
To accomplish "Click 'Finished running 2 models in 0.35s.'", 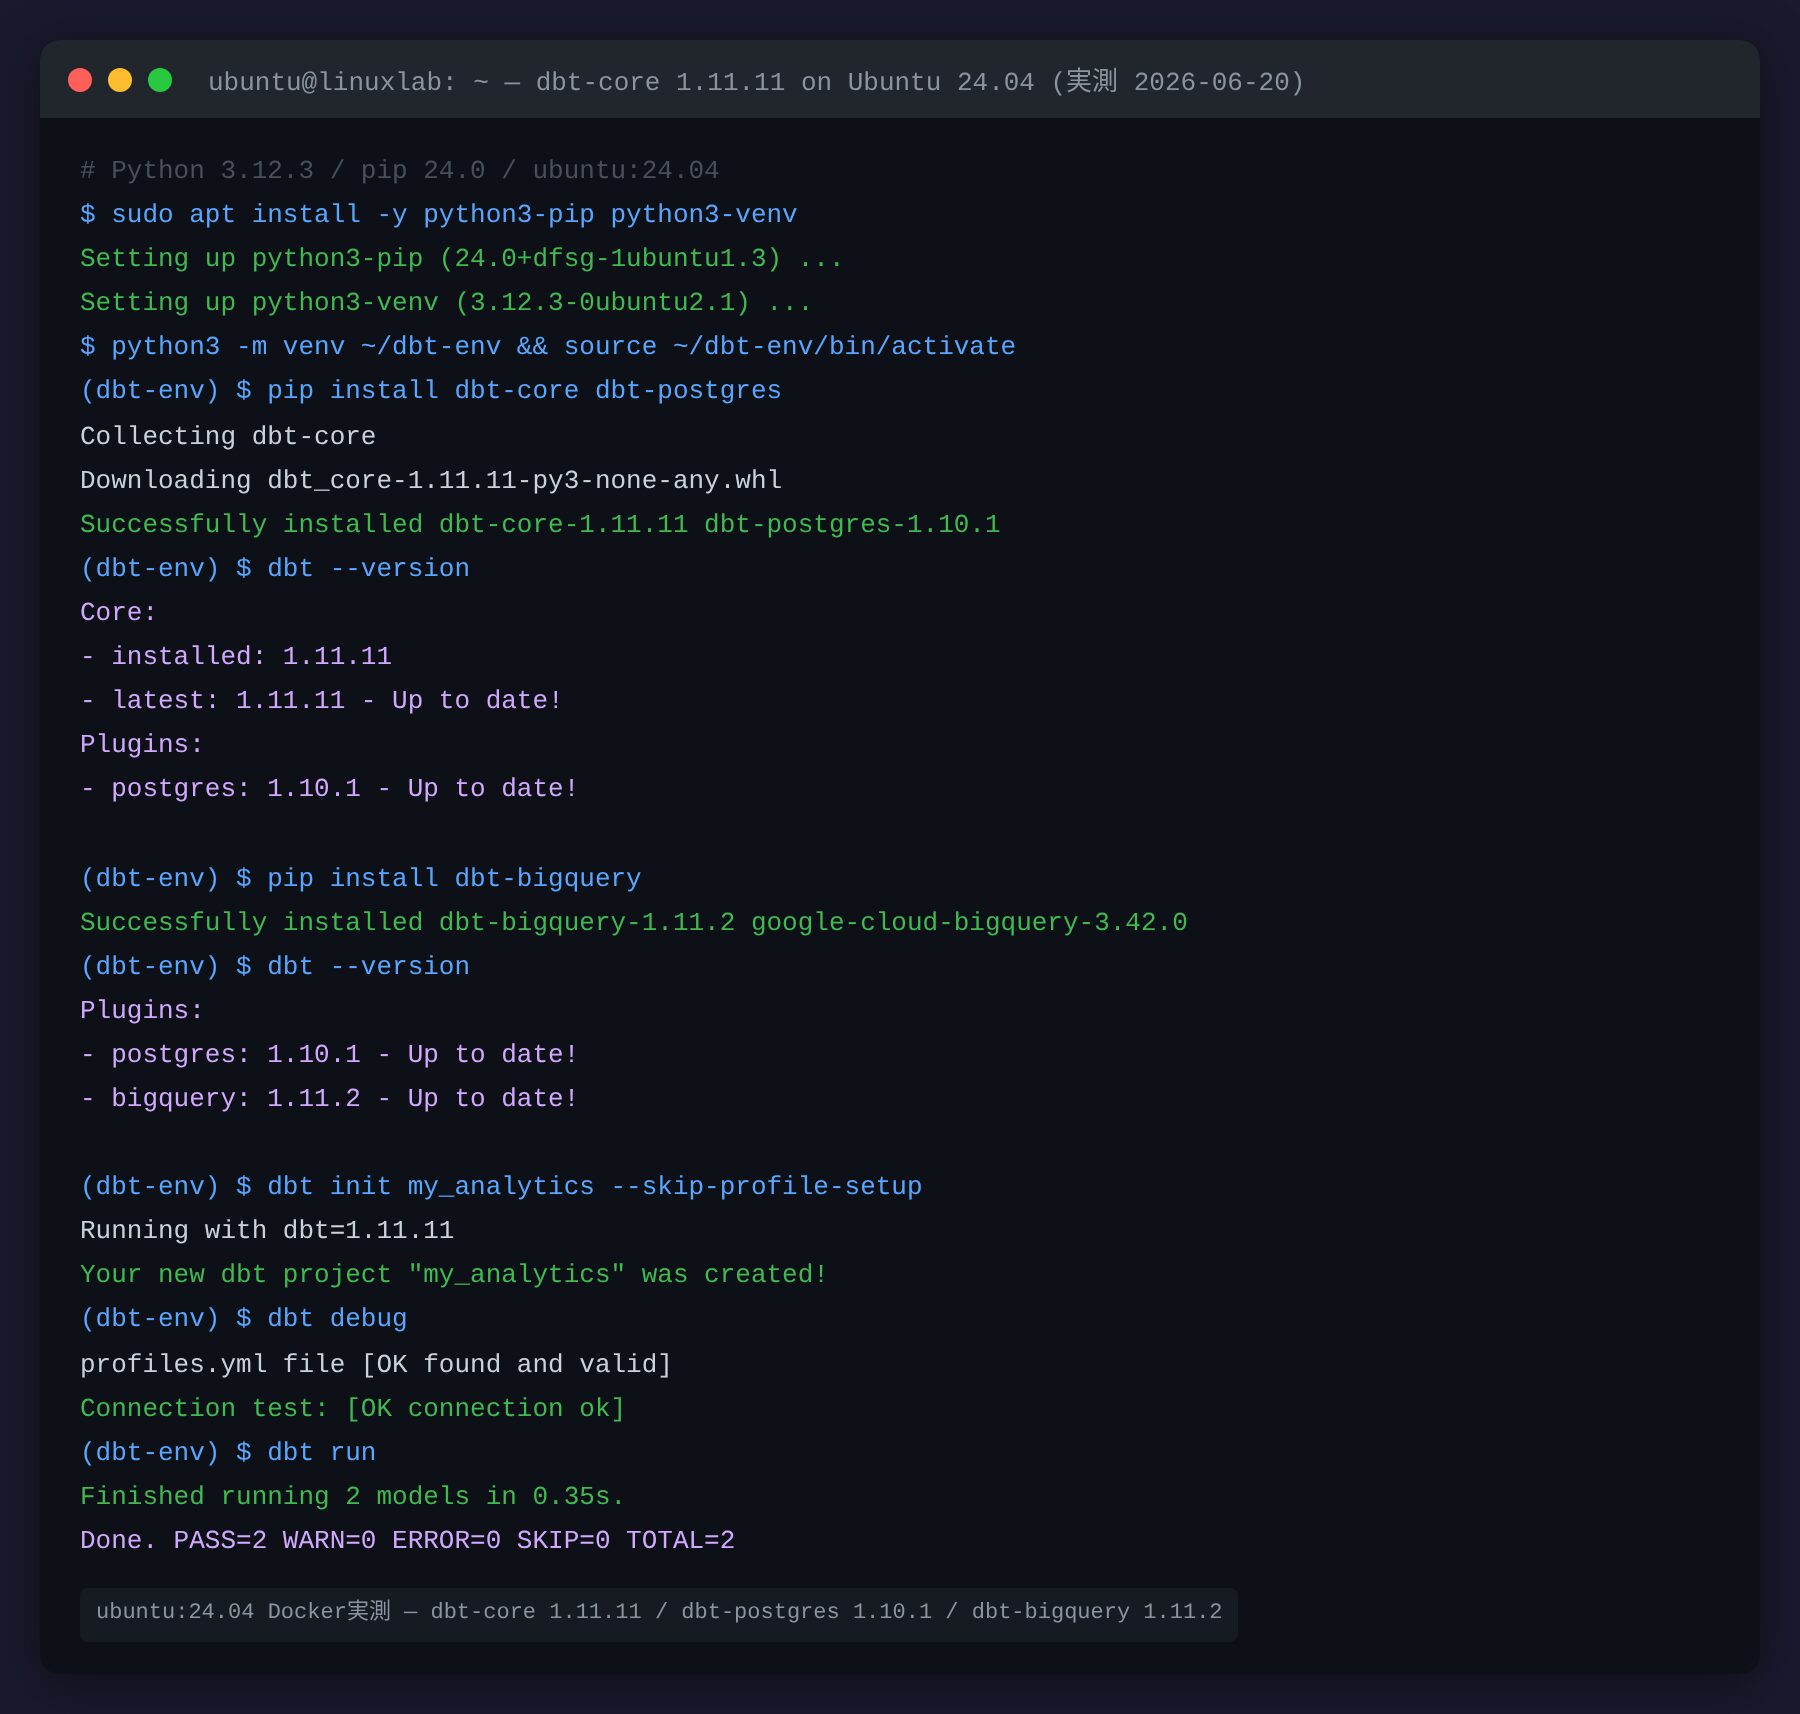I will (353, 1496).
